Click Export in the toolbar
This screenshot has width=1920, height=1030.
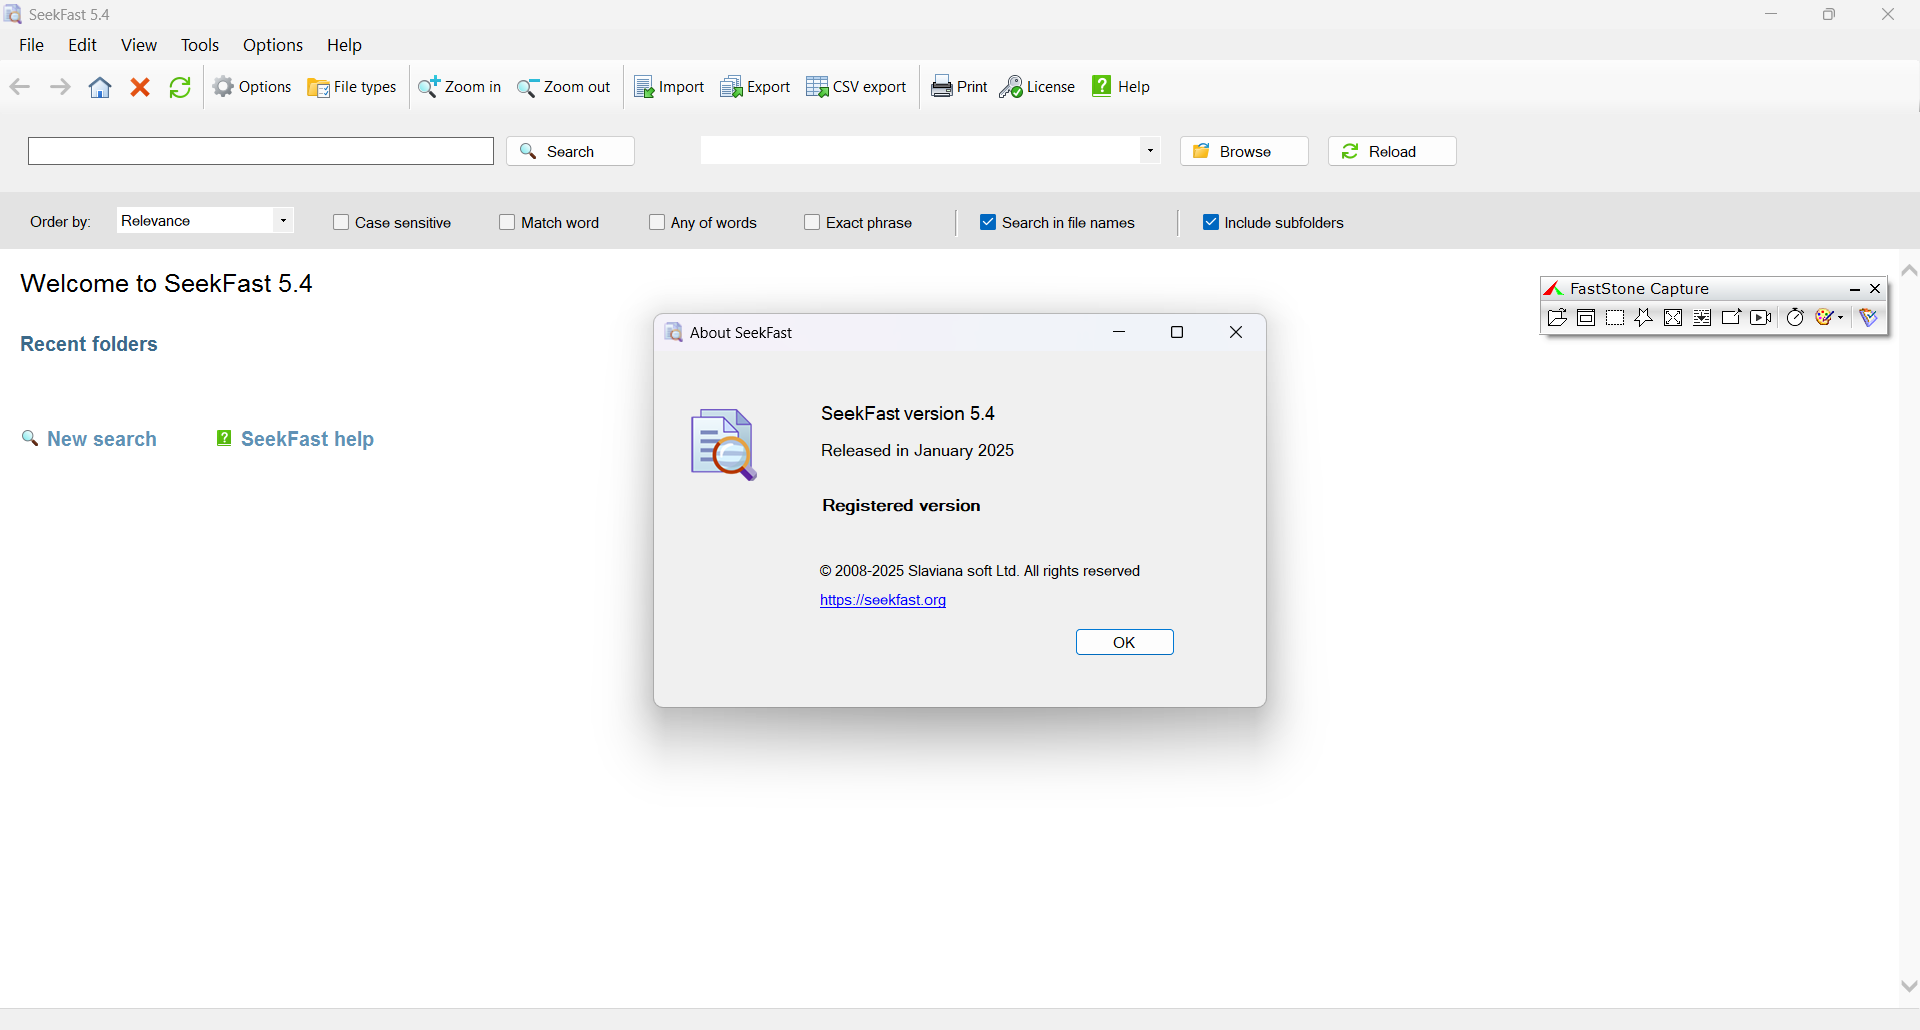pyautogui.click(x=755, y=87)
